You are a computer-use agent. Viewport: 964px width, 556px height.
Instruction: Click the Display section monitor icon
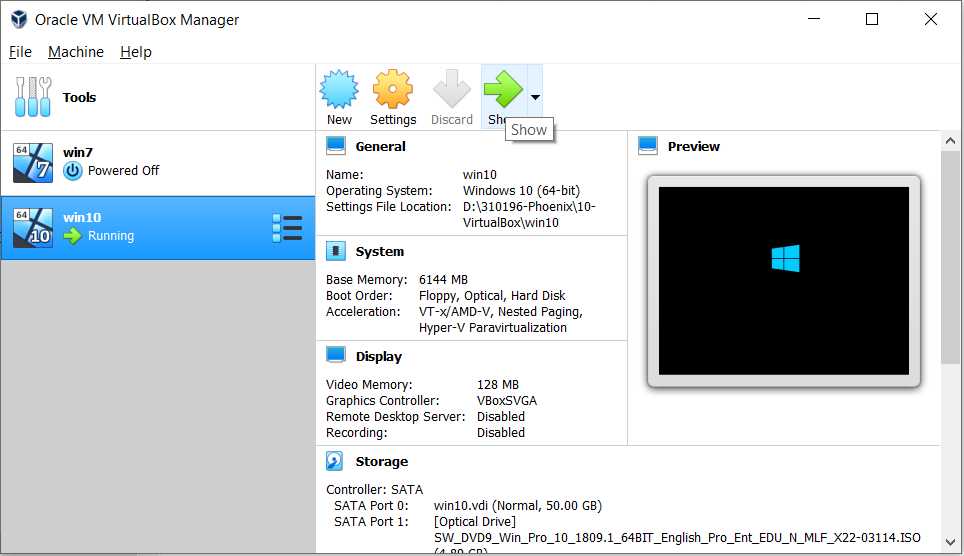click(x=336, y=355)
